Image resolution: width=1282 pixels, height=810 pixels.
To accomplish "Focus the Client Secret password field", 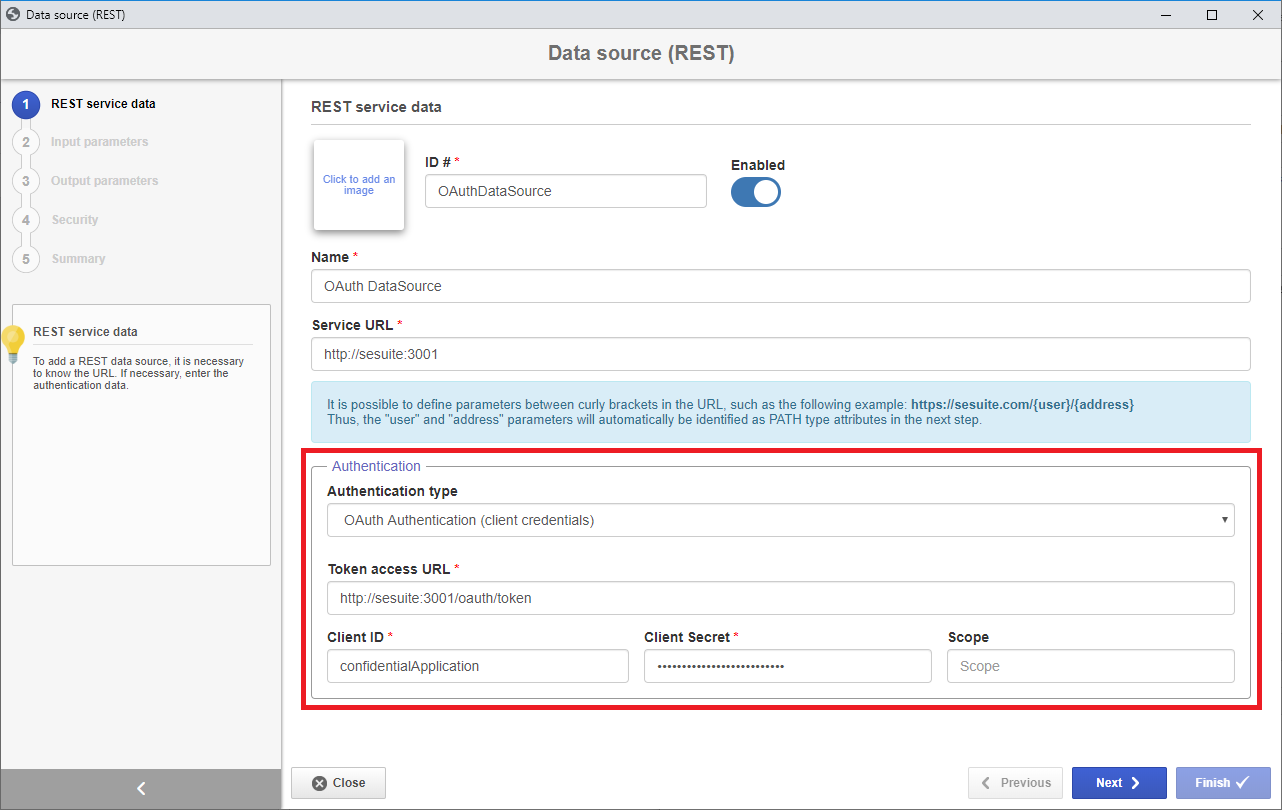I will coord(788,666).
